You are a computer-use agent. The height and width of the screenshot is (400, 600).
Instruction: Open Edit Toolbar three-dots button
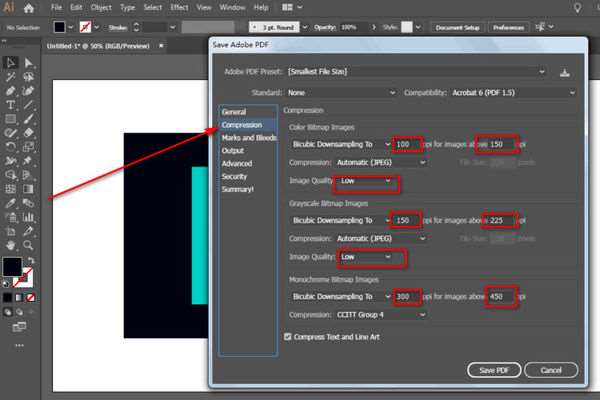(19, 345)
